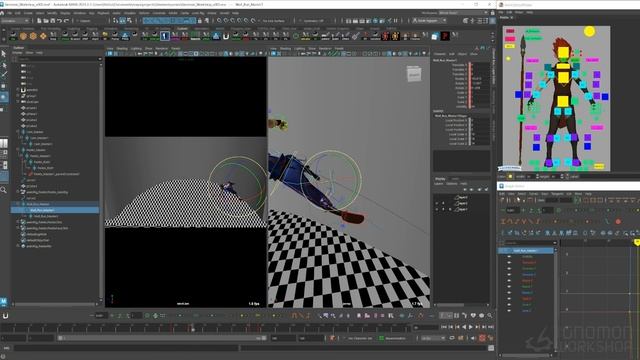The height and width of the screenshot is (360, 640).
Task: Click yellow head button in character picker
Action: click(563, 52)
